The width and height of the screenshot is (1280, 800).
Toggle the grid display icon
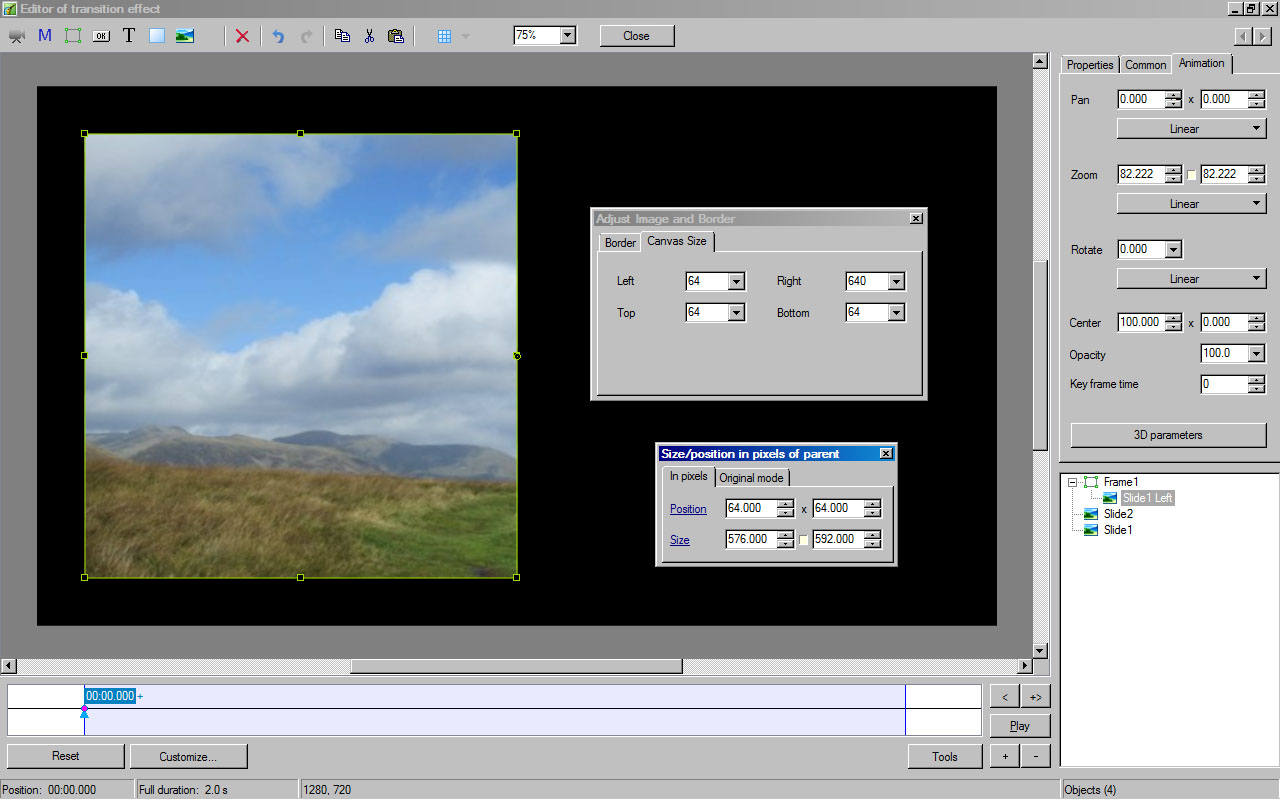(445, 36)
